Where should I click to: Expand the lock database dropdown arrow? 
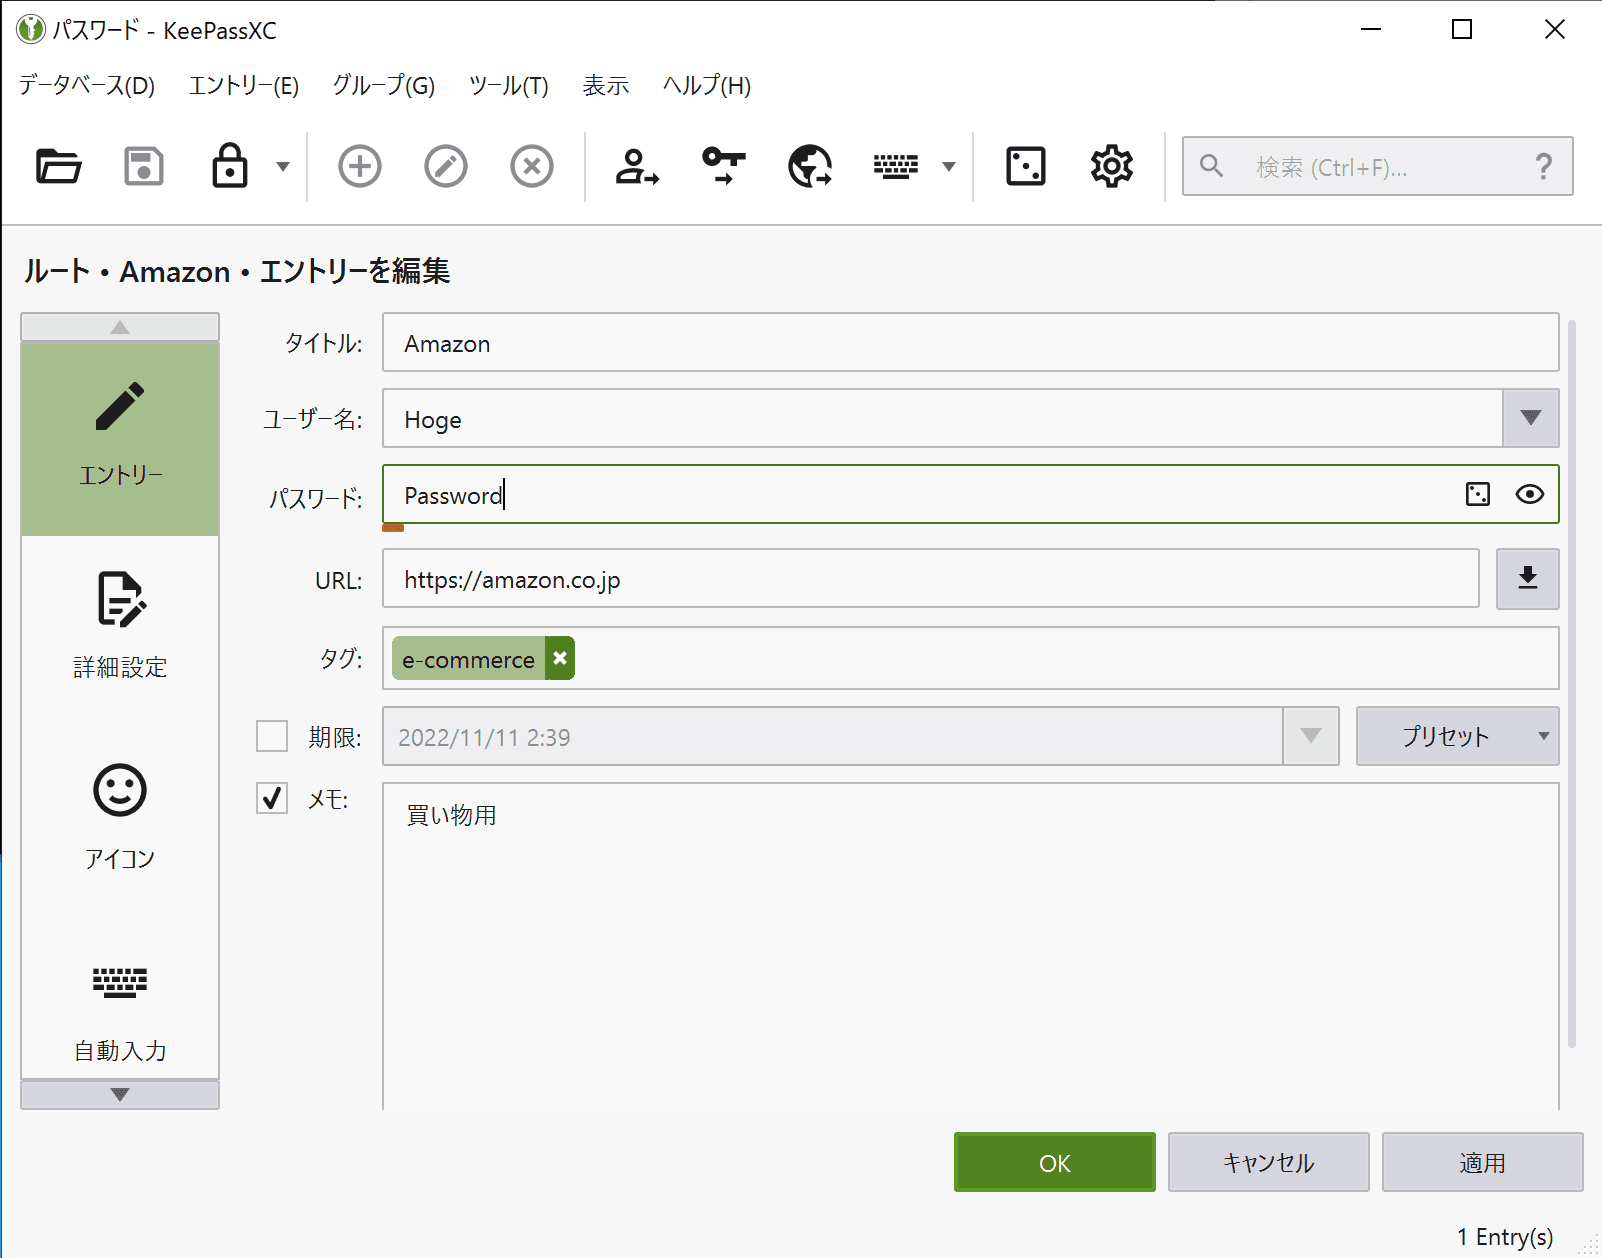(x=283, y=166)
